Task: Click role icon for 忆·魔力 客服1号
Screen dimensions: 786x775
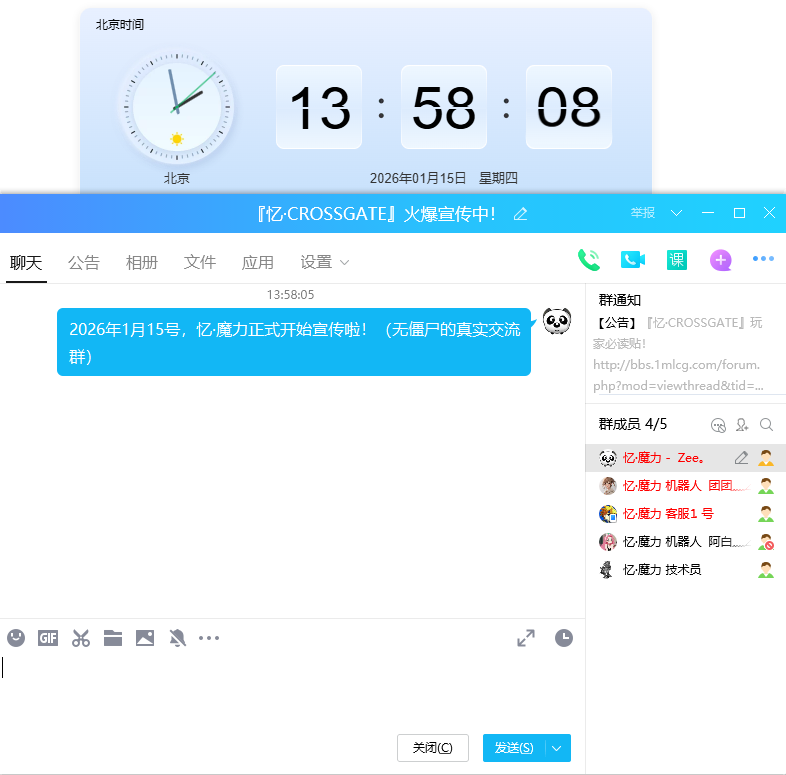Action: (765, 514)
